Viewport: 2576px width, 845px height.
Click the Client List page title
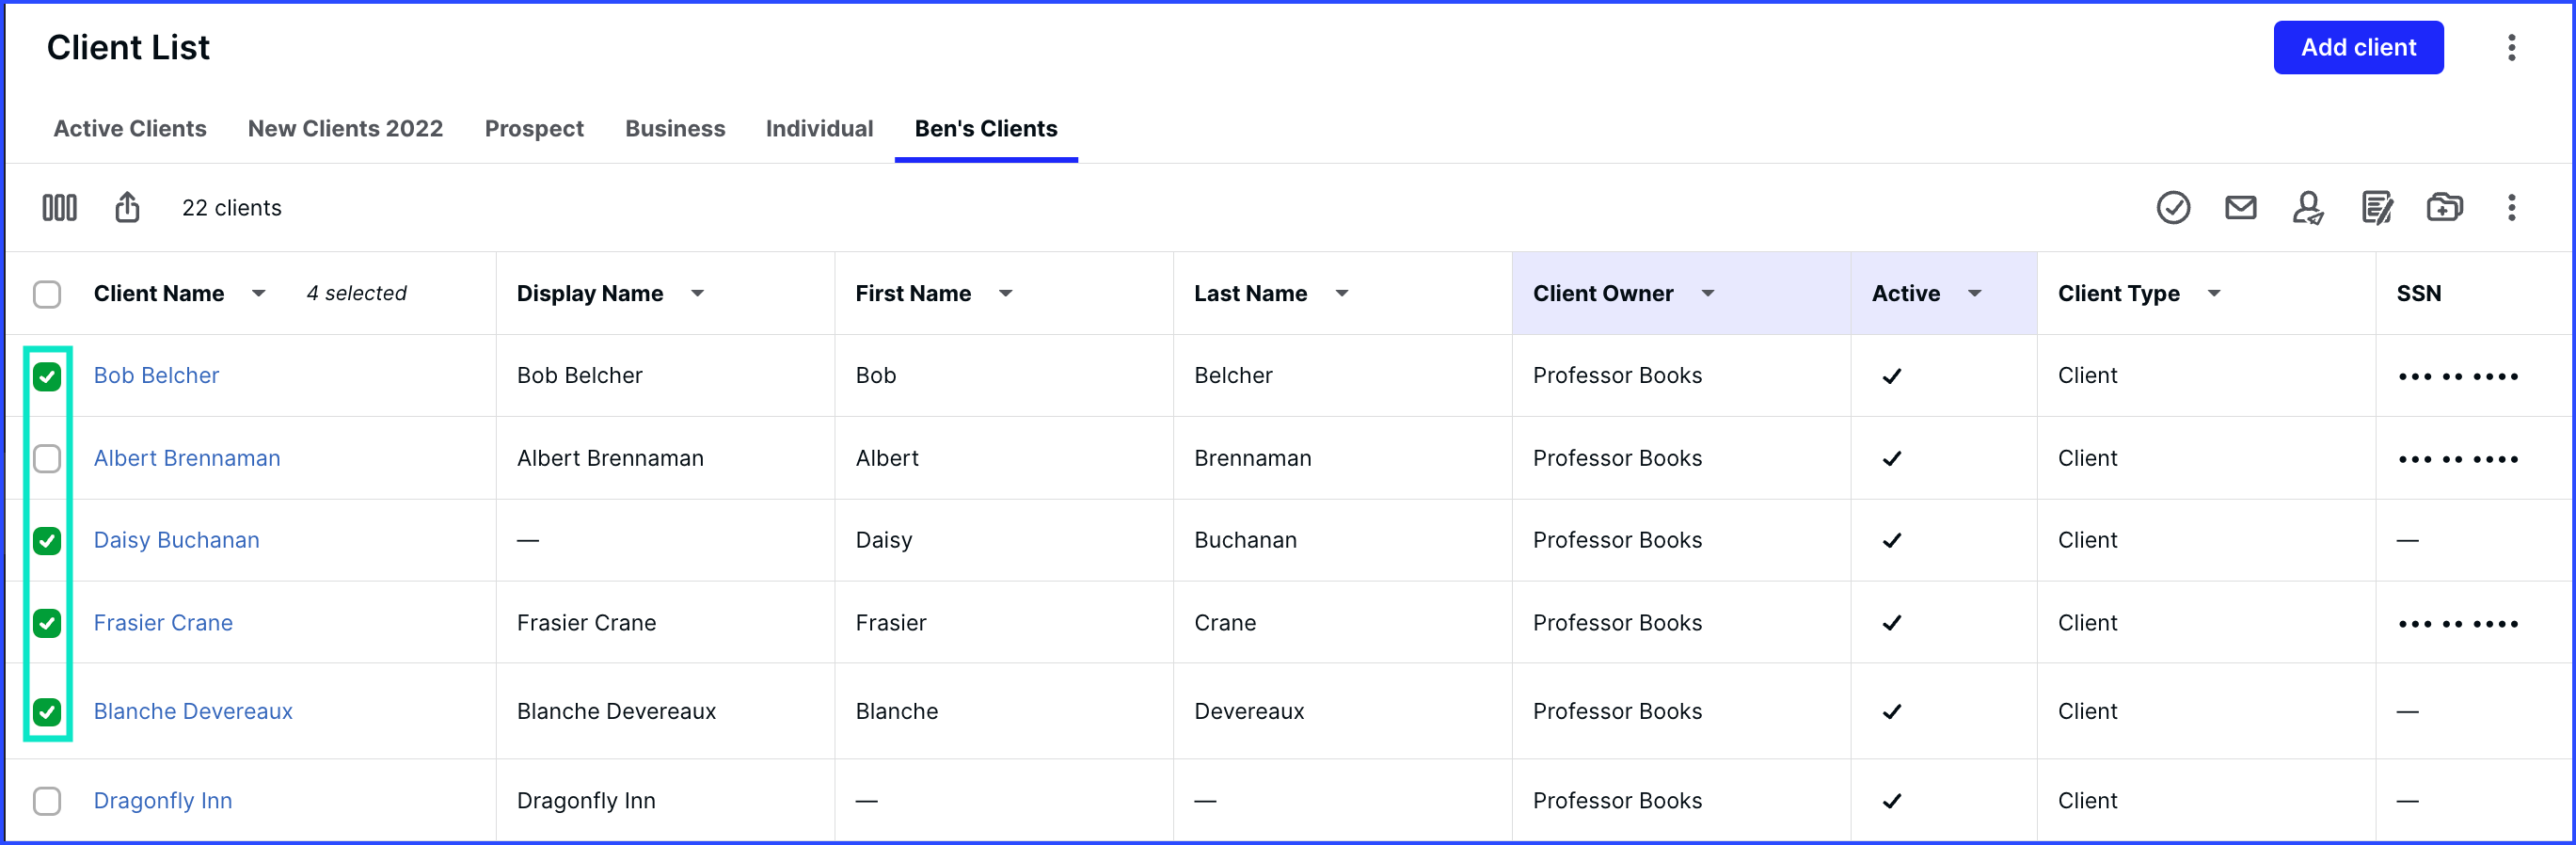[128, 48]
